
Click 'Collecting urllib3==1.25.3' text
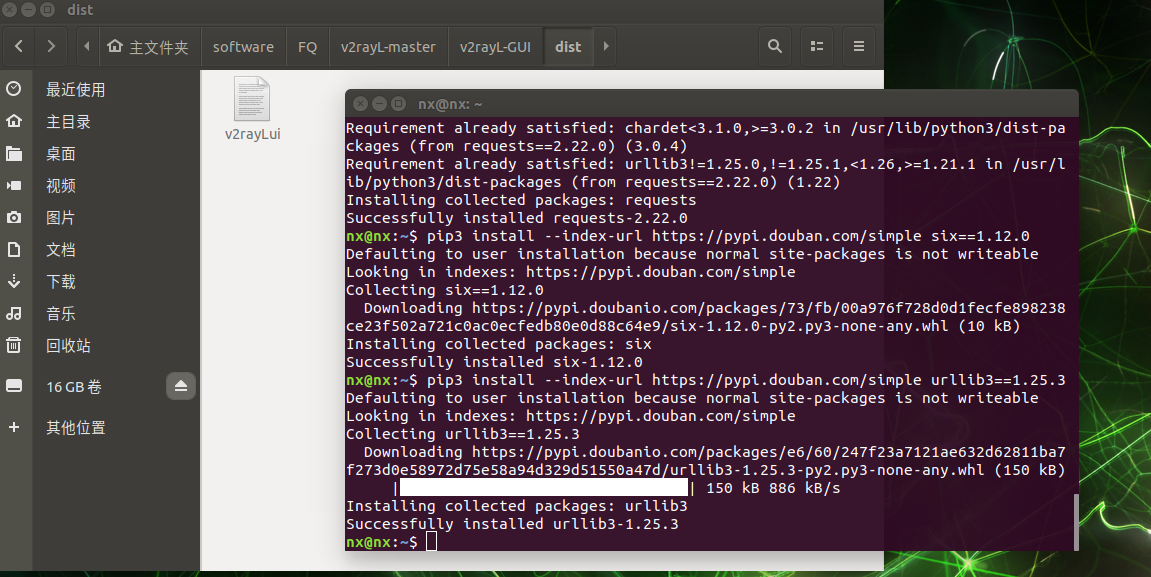point(463,434)
